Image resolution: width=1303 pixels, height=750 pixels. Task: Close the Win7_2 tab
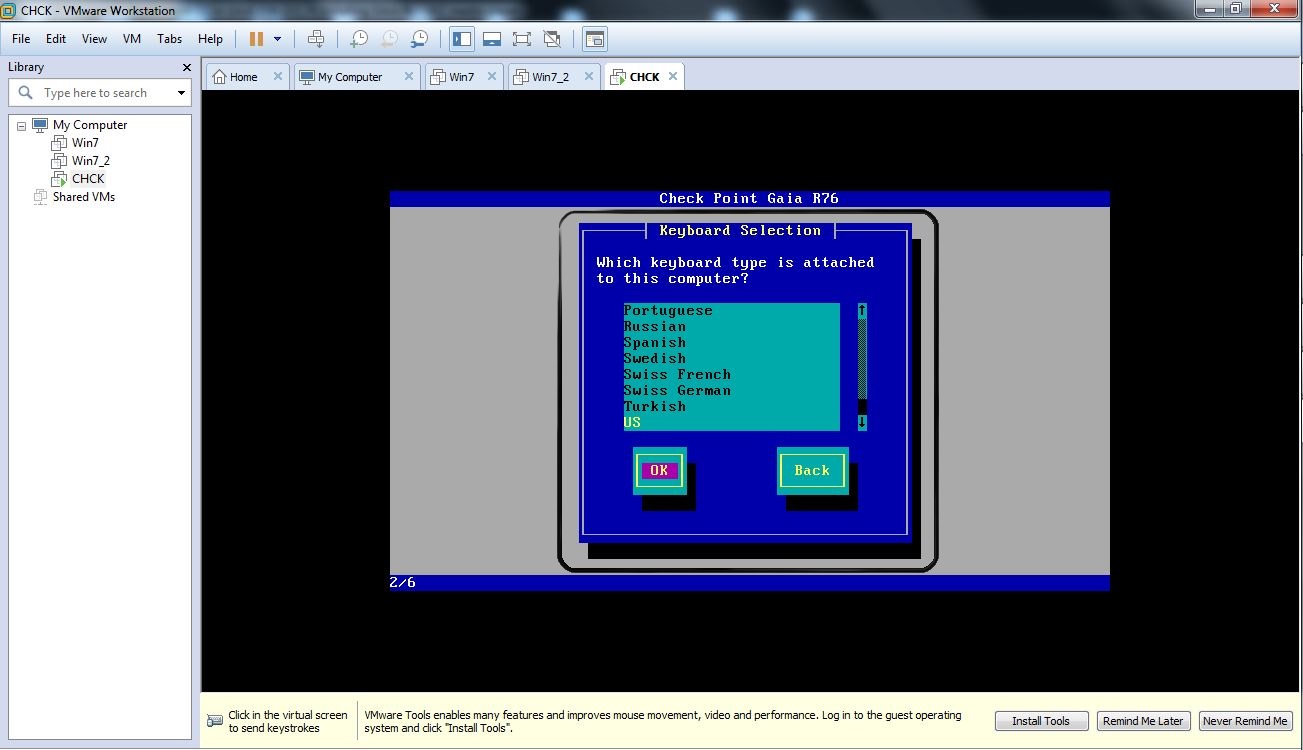(587, 76)
